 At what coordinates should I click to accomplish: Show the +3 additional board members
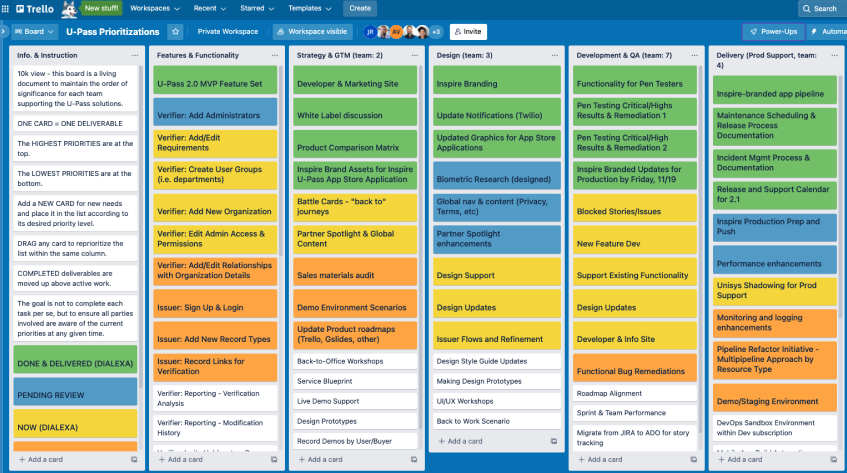(x=436, y=32)
